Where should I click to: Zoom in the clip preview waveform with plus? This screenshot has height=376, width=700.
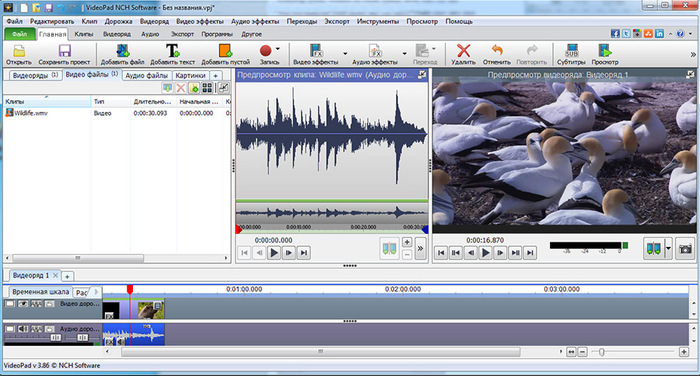(407, 242)
